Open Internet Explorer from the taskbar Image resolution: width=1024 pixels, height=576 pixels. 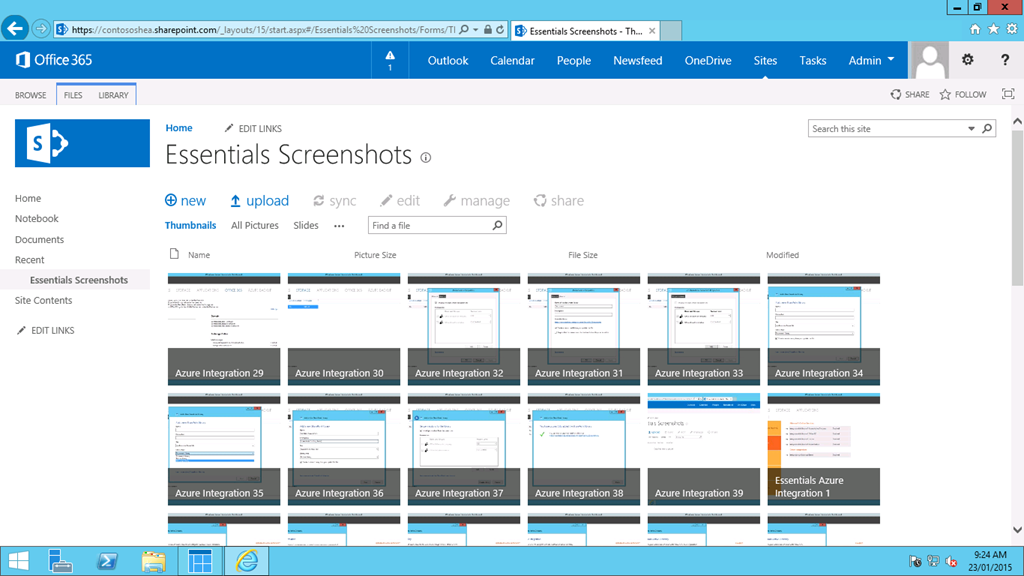(246, 561)
